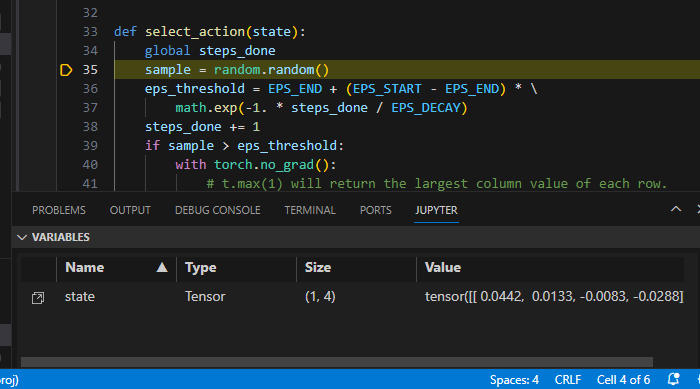Click the horizontal scrollbar of variables table
The image size is (700, 389).
pyautogui.click(x=337, y=362)
